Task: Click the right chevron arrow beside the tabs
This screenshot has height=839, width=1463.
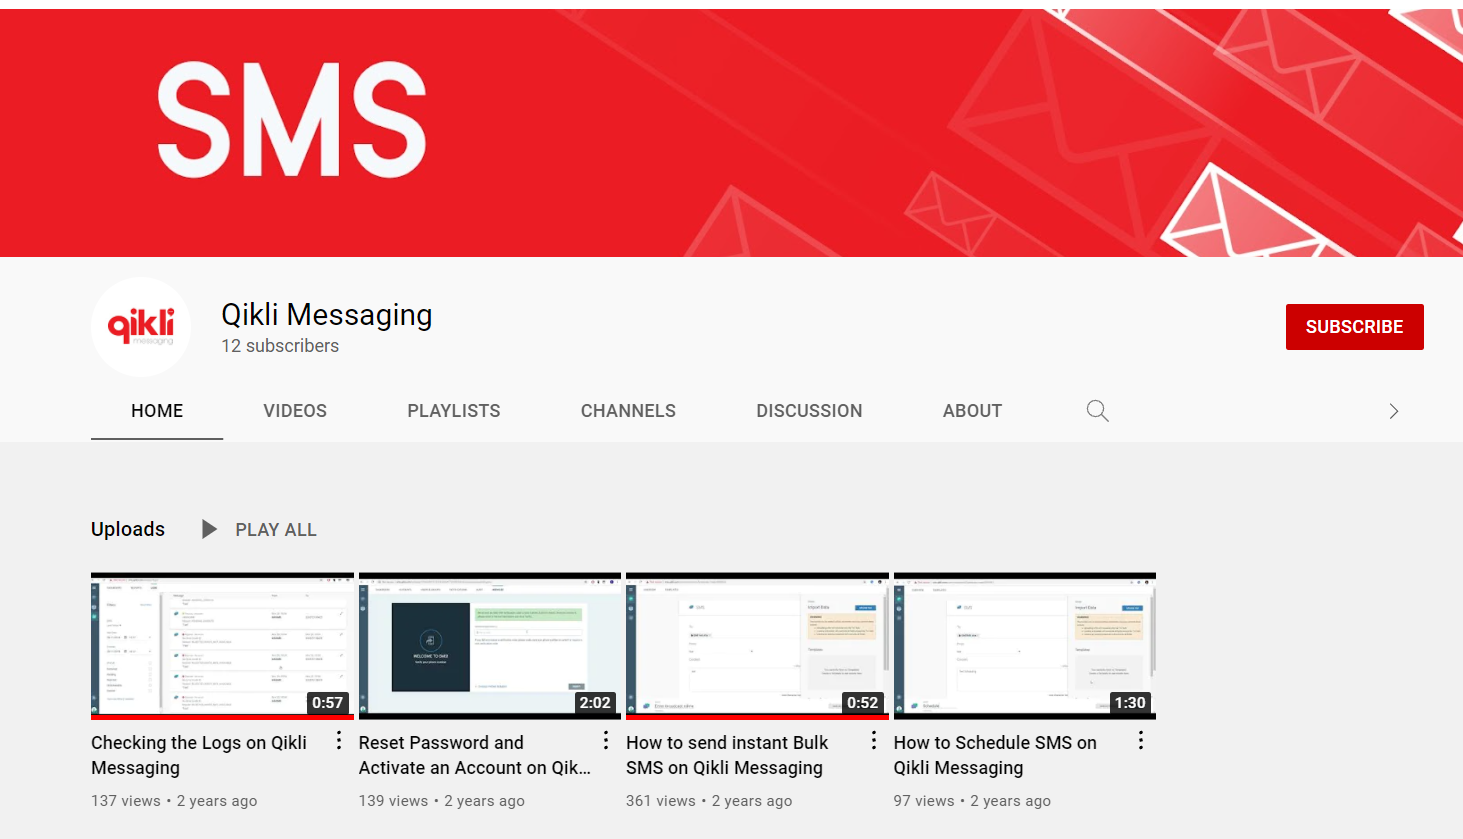Action: (x=1394, y=411)
